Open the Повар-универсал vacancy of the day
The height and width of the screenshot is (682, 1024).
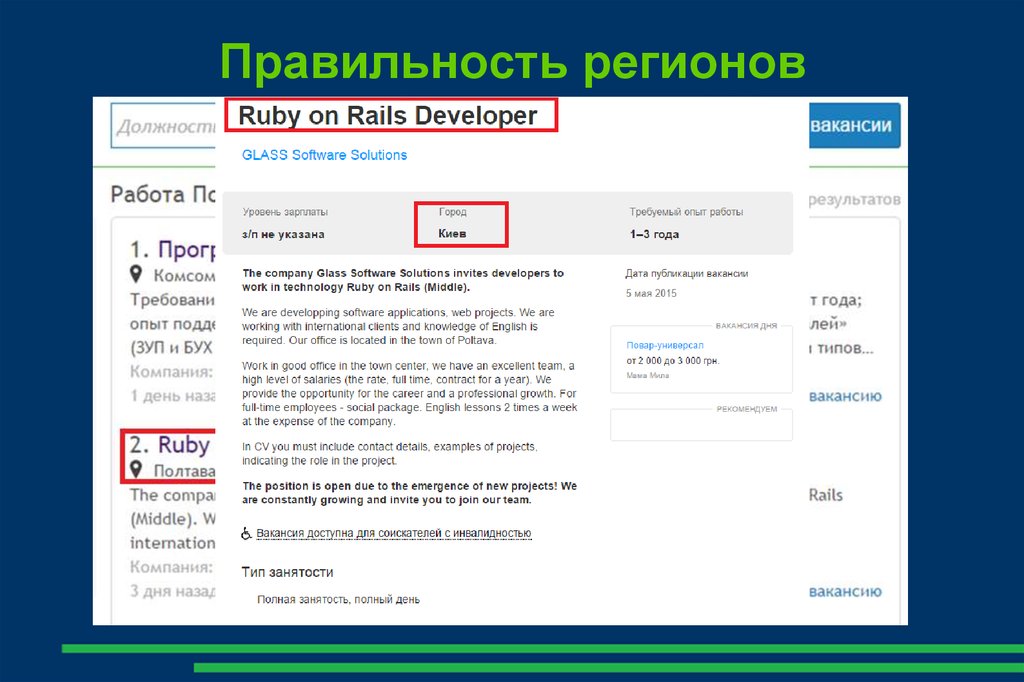click(x=666, y=344)
